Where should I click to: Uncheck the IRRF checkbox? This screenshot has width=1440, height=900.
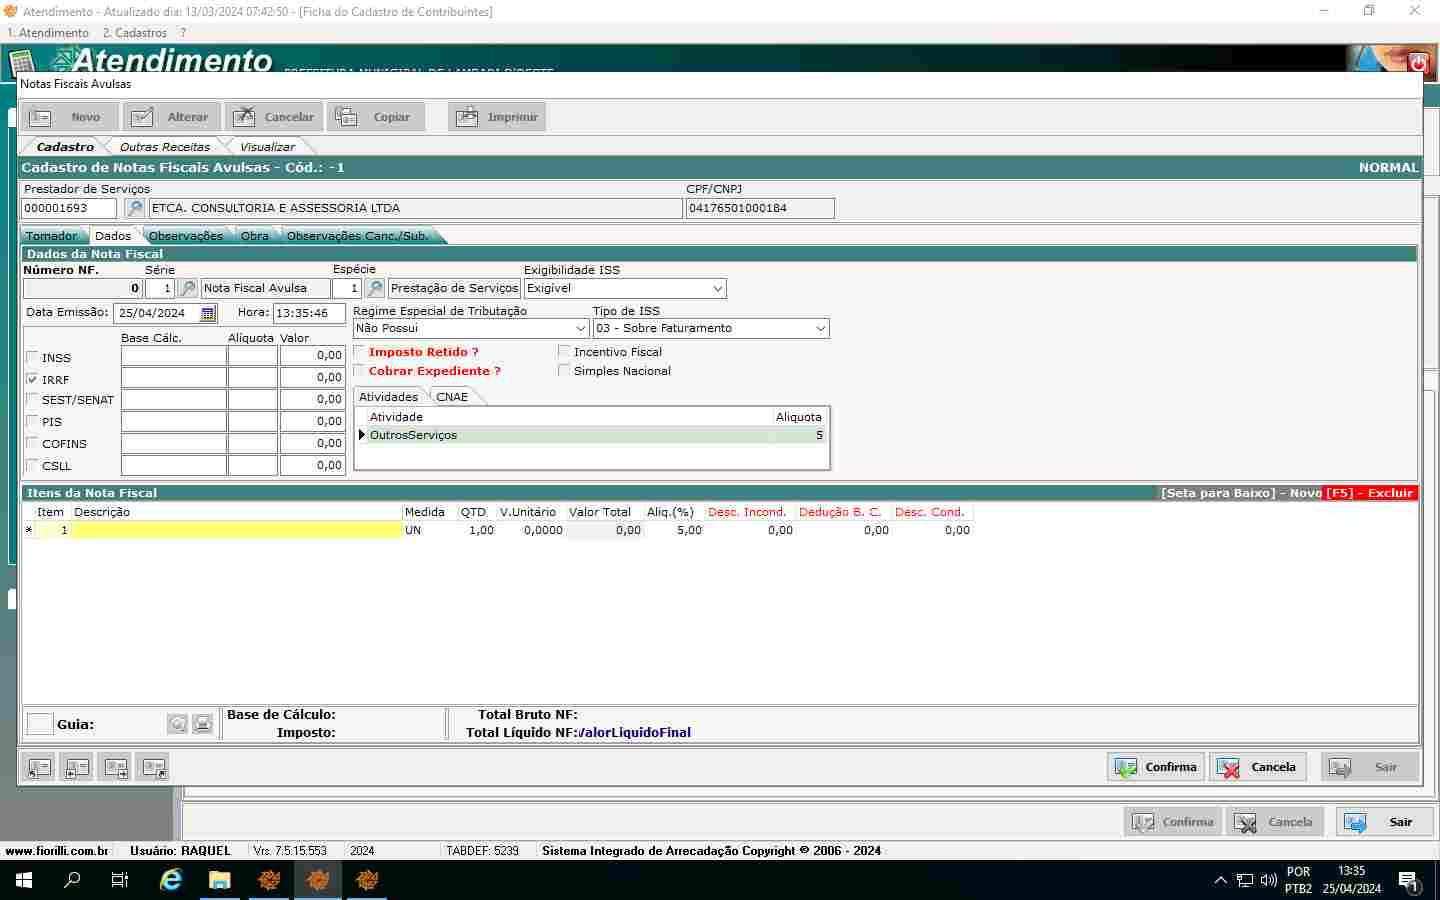click(32, 380)
